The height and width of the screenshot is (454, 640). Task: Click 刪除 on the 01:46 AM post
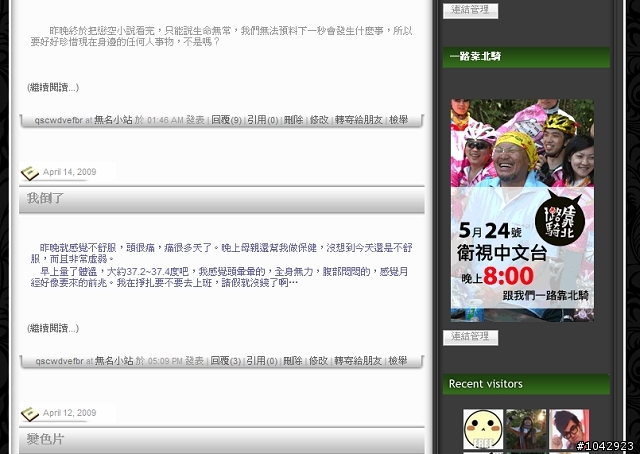(x=293, y=120)
